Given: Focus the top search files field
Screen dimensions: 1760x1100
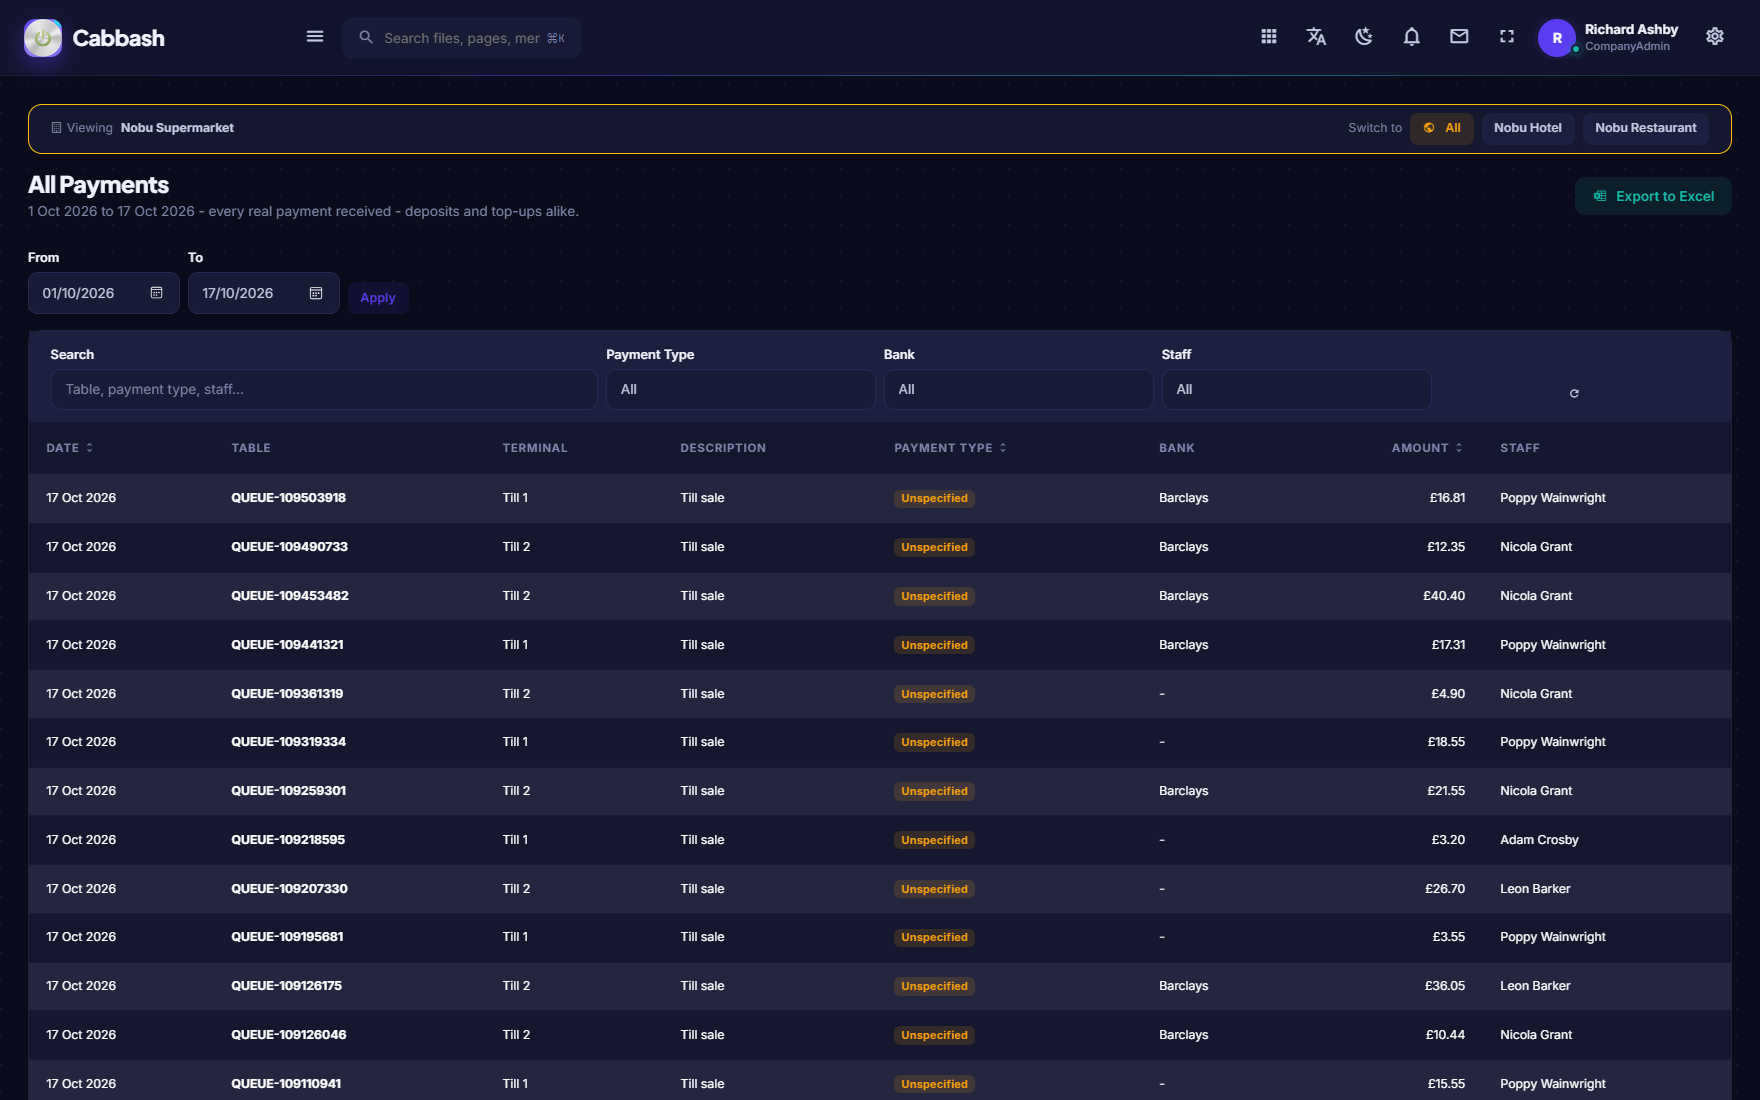Looking at the screenshot, I should click(x=462, y=38).
